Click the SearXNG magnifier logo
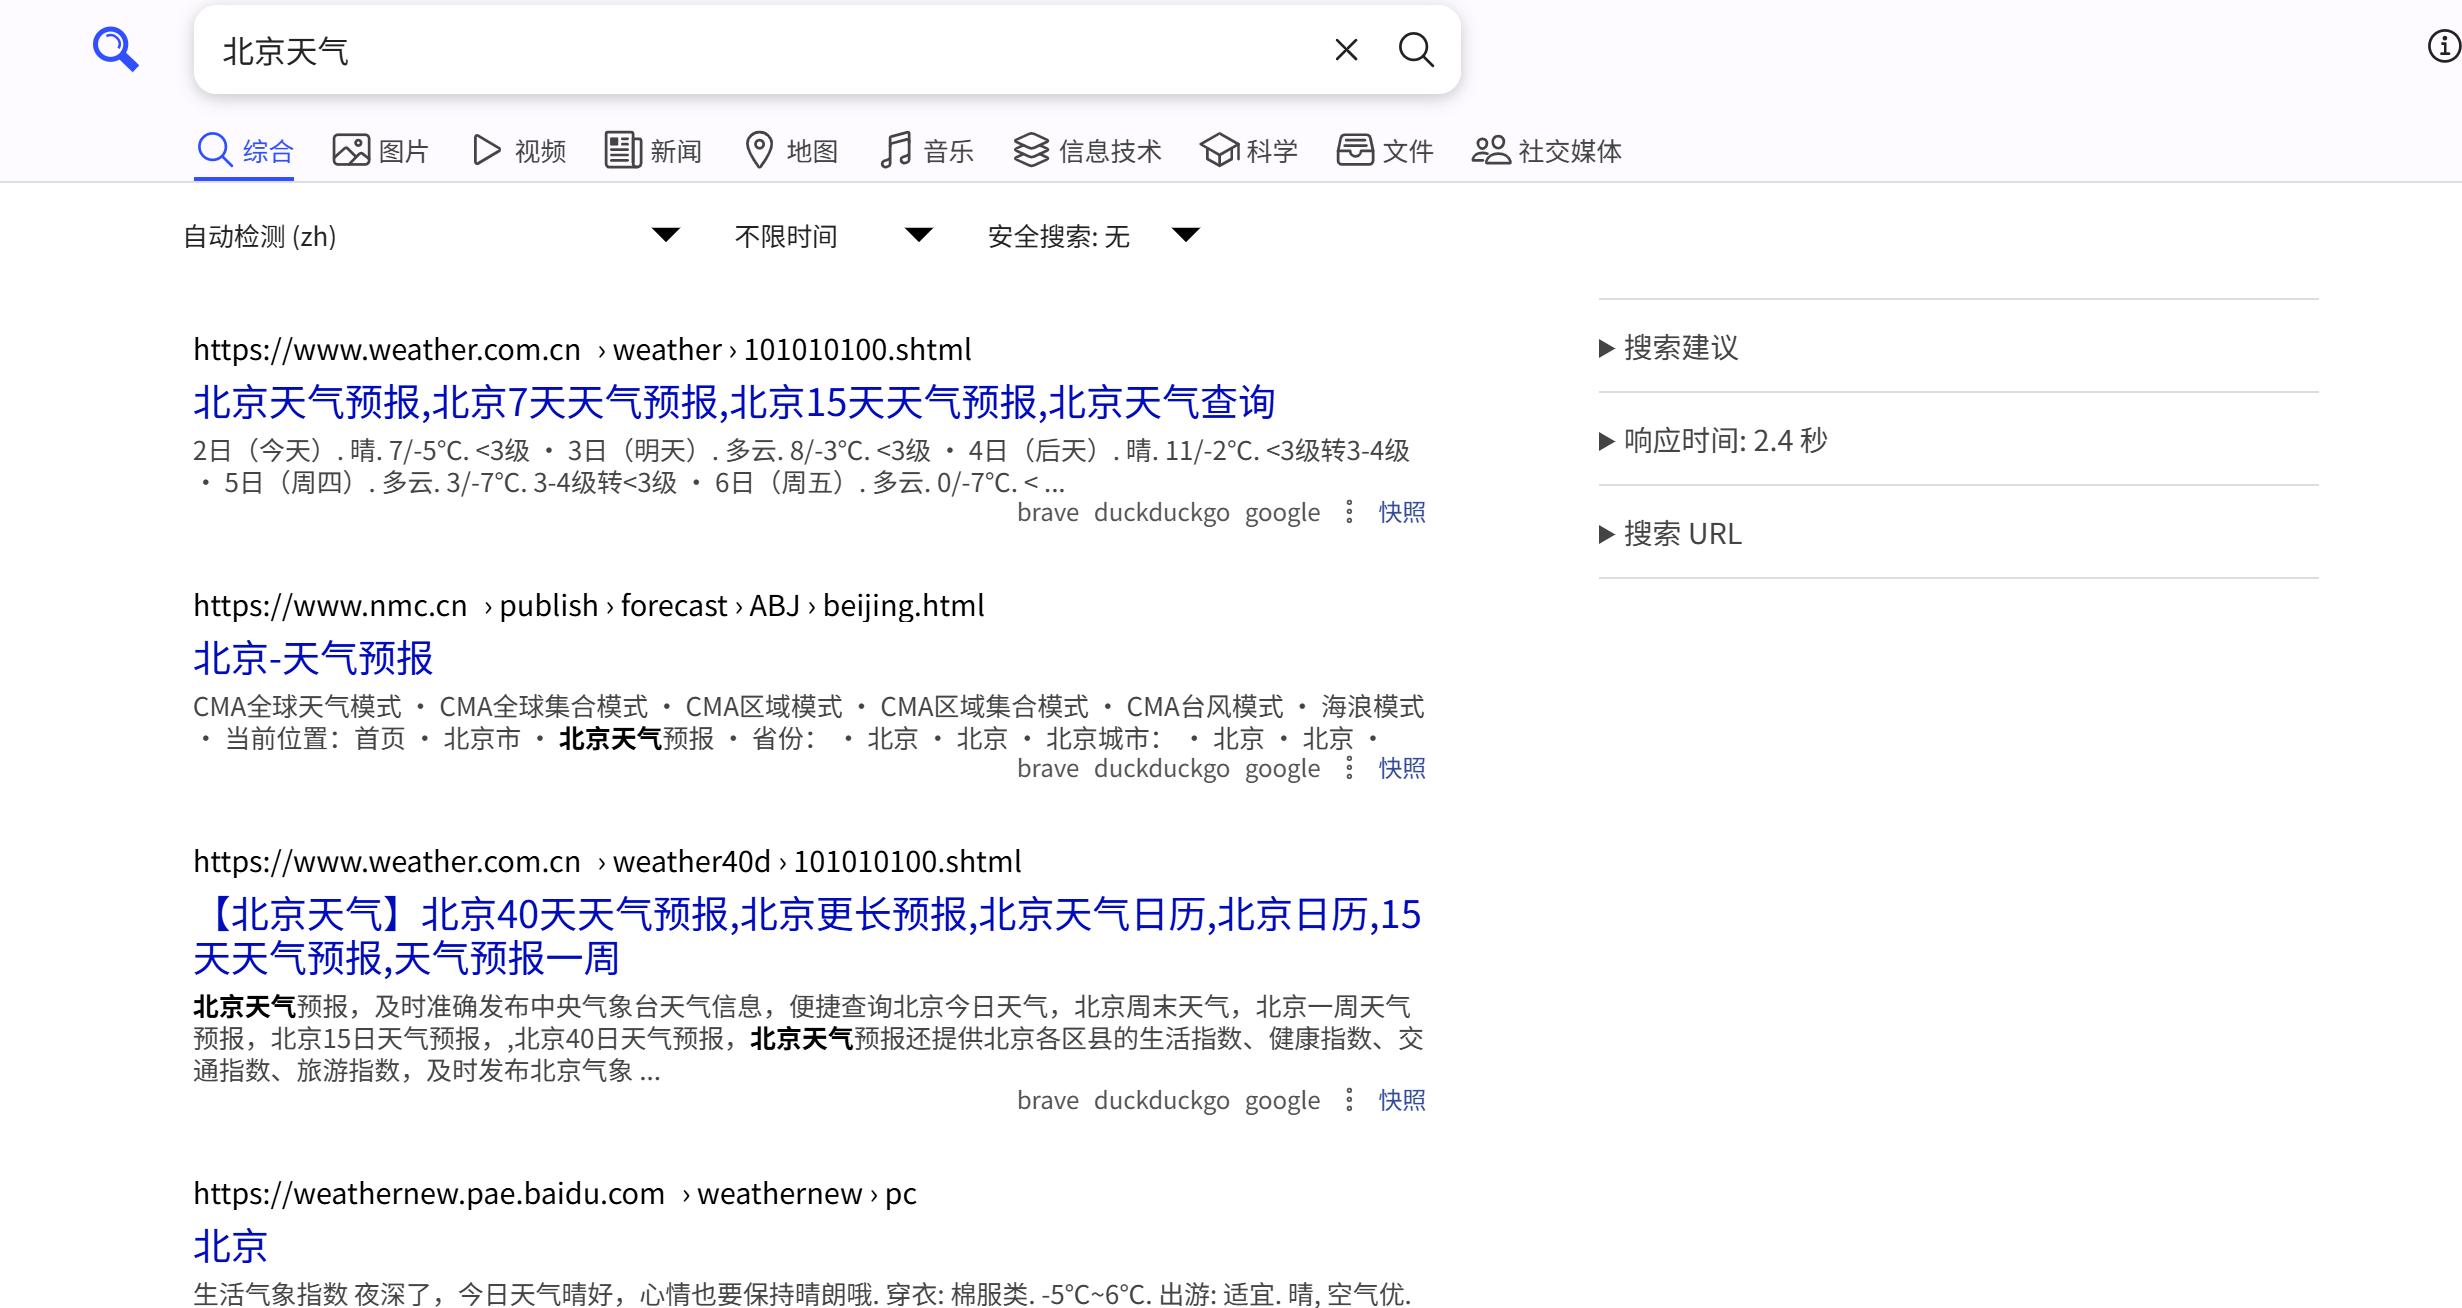This screenshot has height=1308, width=2462. click(x=115, y=49)
